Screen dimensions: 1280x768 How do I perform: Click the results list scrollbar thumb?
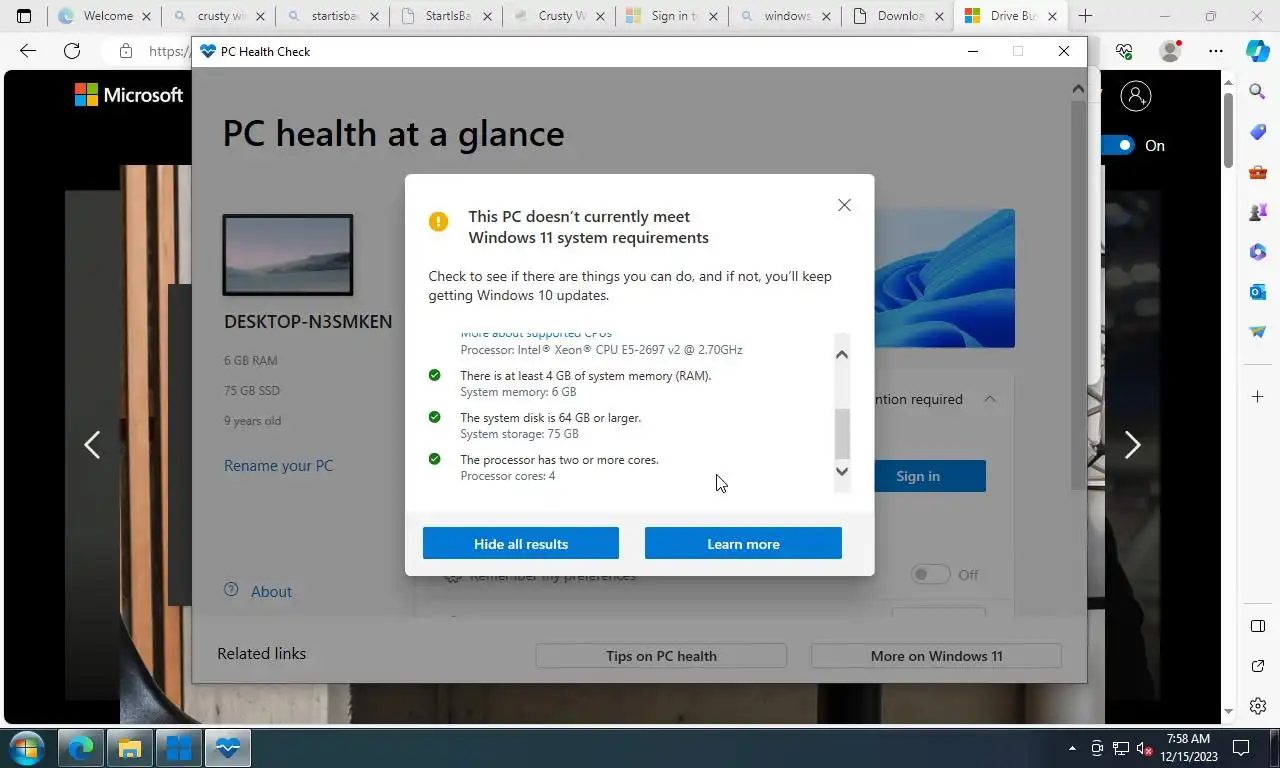click(842, 433)
